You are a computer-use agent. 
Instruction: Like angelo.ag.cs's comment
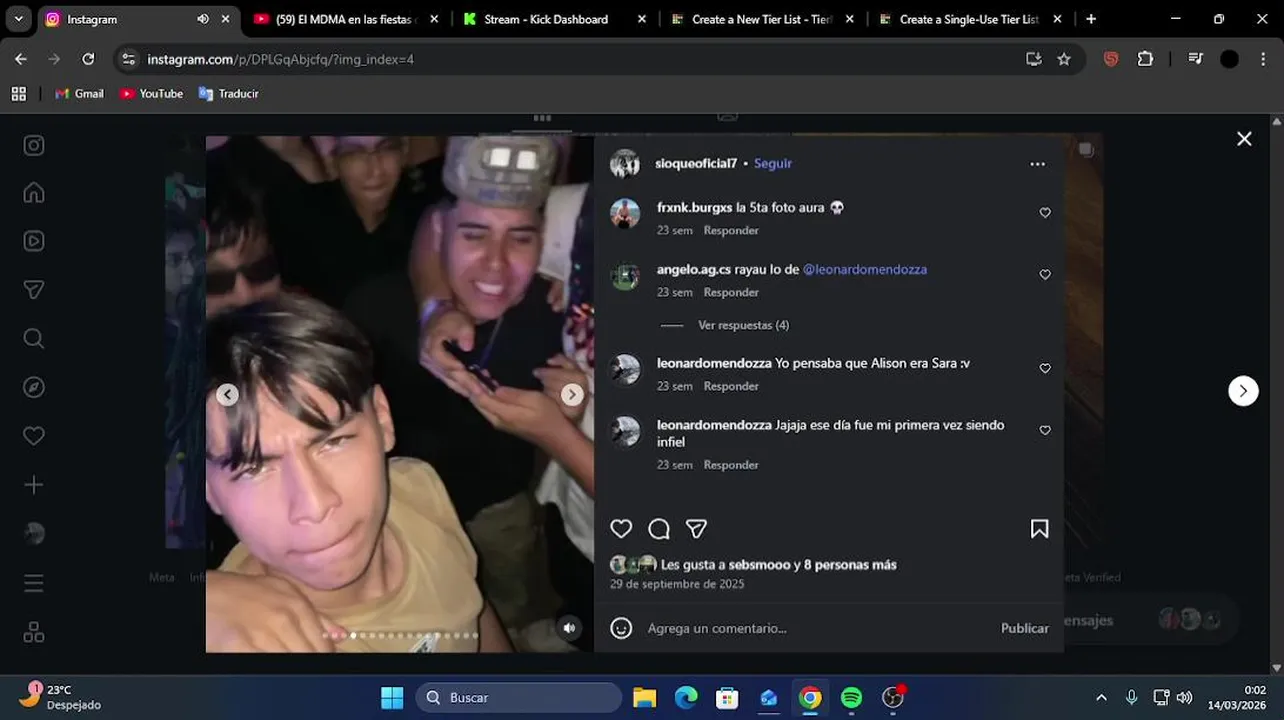[x=1045, y=275]
